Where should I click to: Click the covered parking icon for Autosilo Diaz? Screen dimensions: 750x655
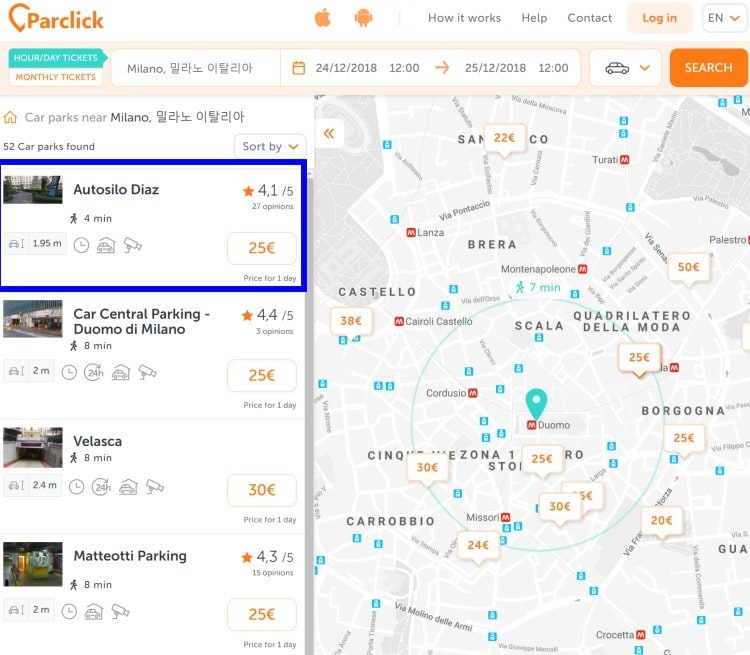(x=106, y=245)
